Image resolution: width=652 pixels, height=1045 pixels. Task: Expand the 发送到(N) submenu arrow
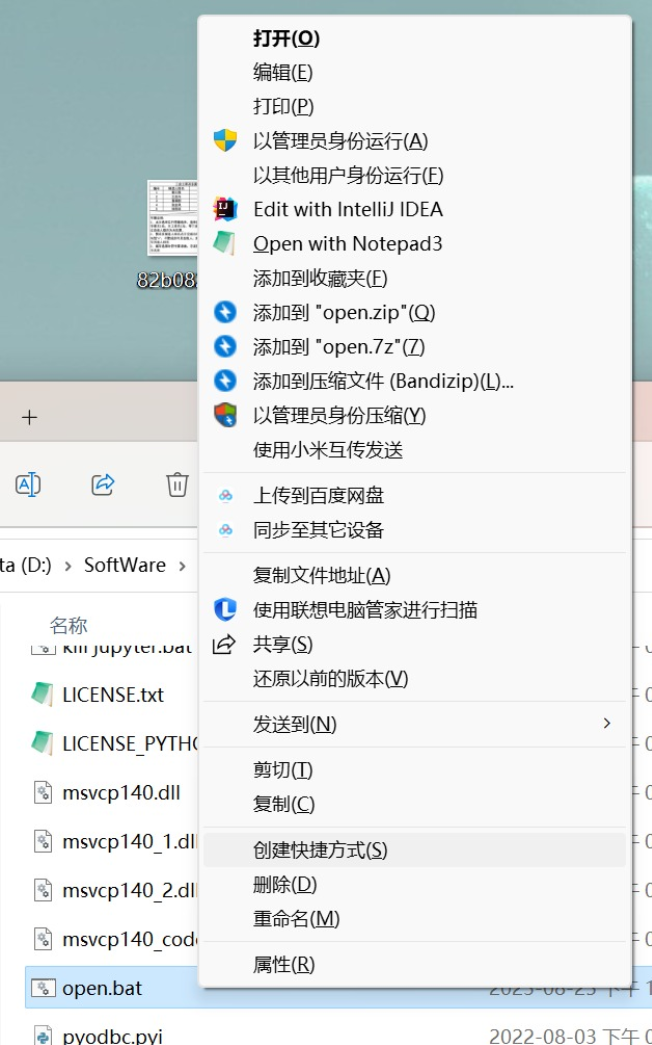[606, 723]
